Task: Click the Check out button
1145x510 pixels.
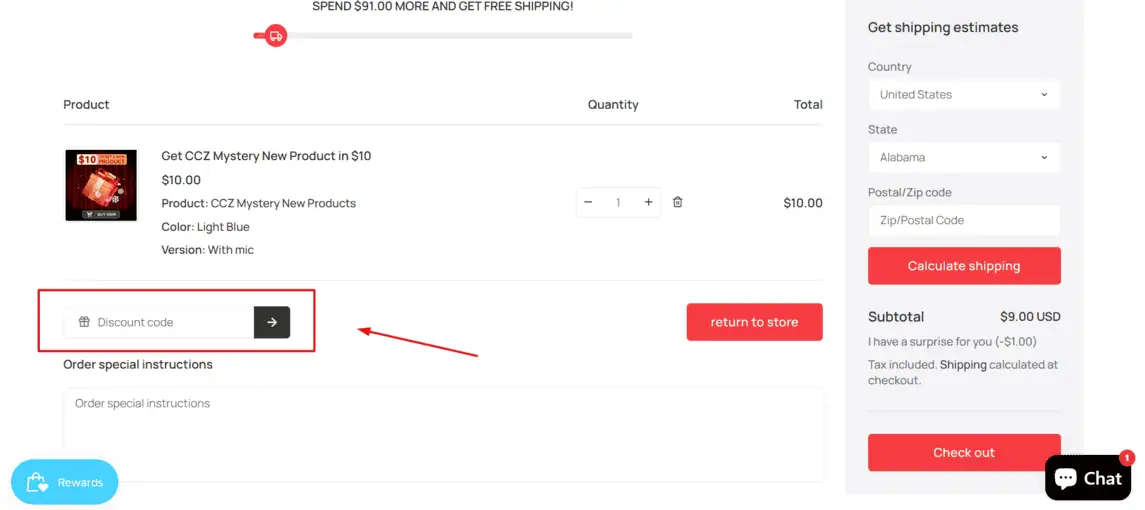Action: tap(964, 452)
